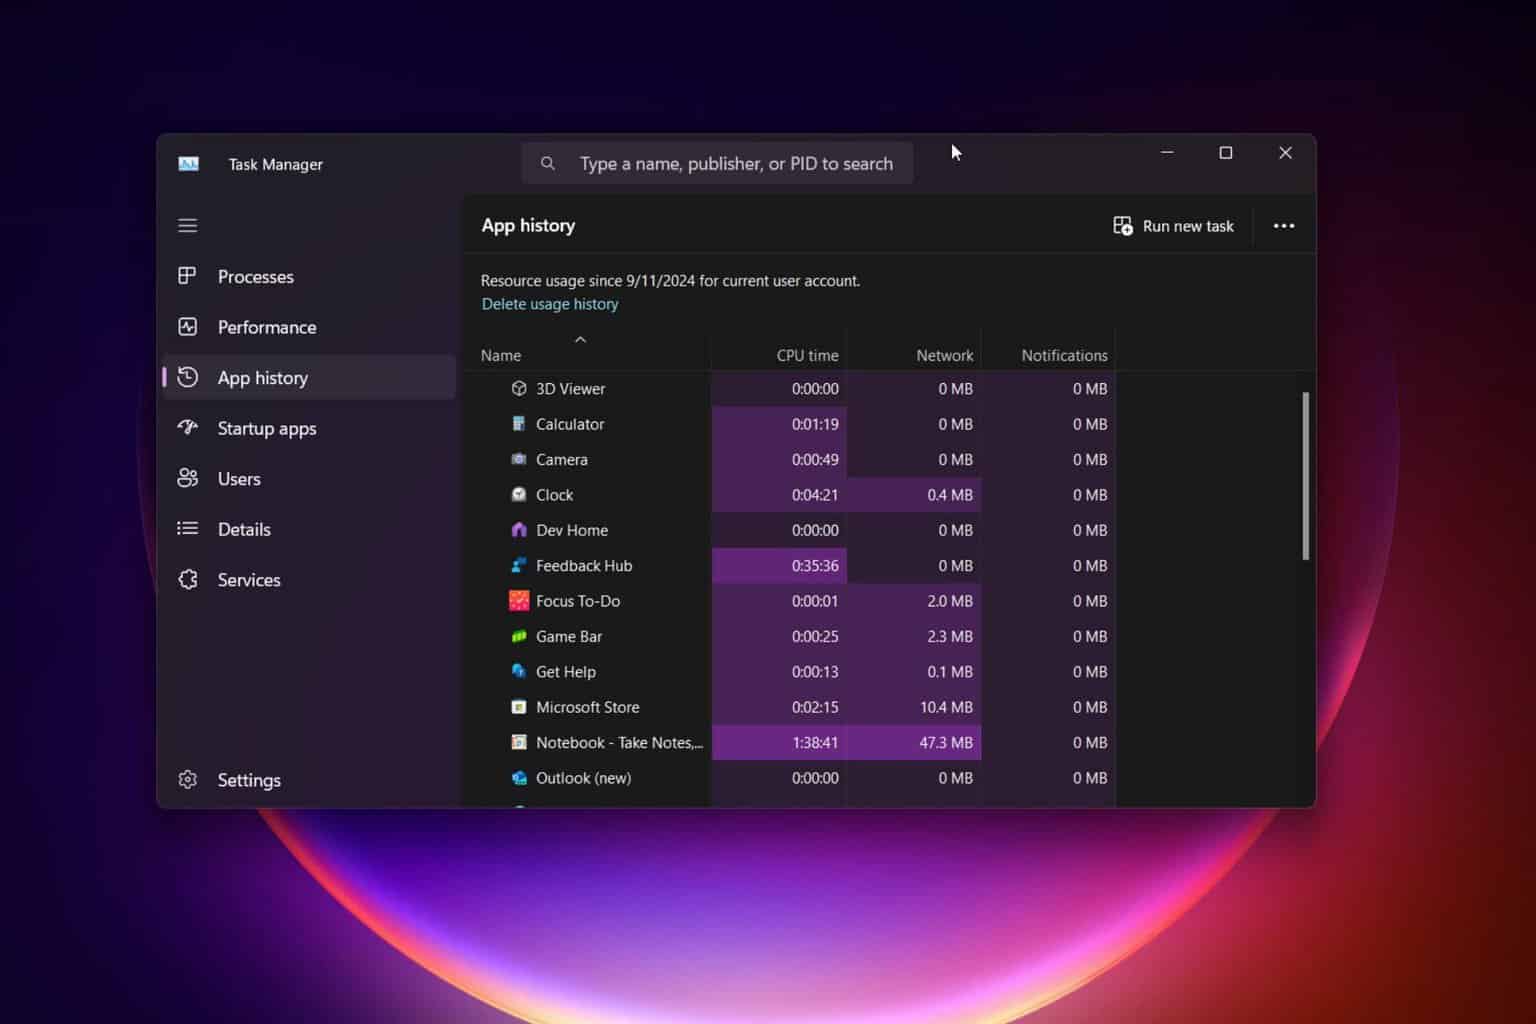Select the Dev Home row name
The width and height of the screenshot is (1536, 1024).
572,530
